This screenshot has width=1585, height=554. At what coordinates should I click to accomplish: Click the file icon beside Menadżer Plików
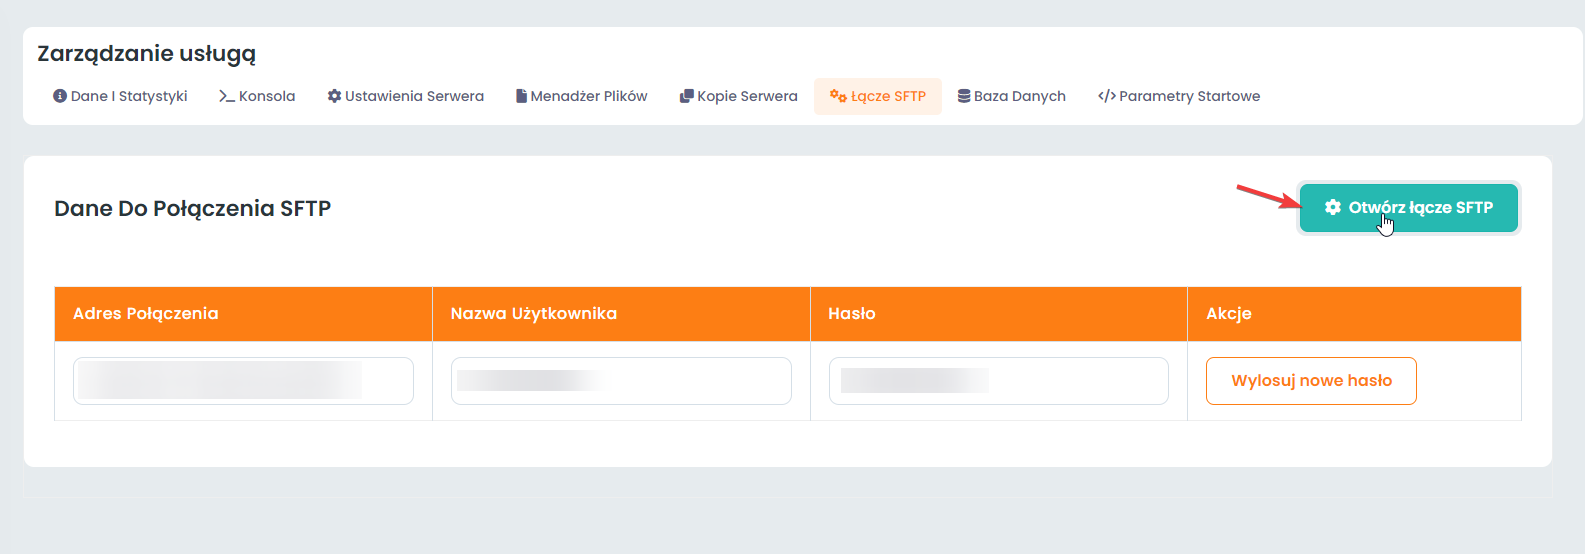pos(521,96)
